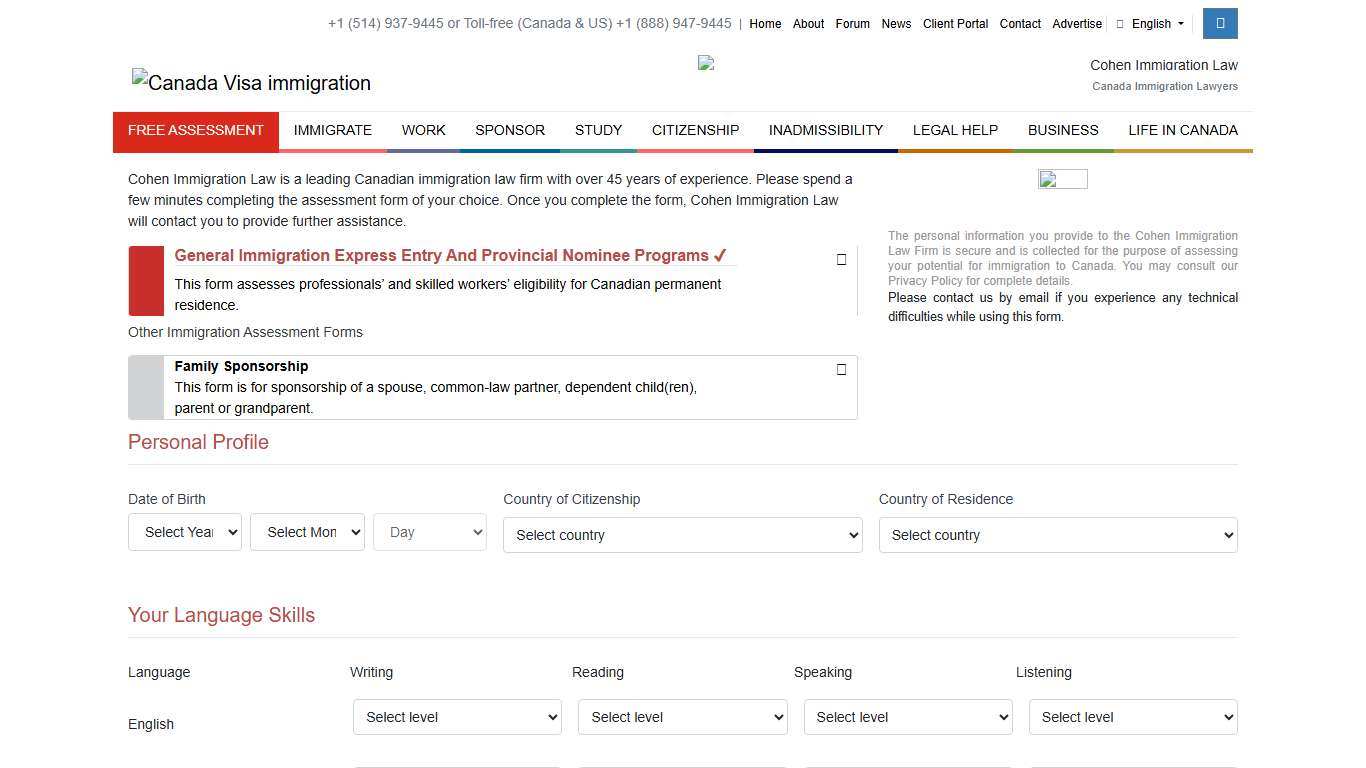The height and width of the screenshot is (768, 1366).
Task: Open the Country of Residence dropdown
Action: (1057, 534)
